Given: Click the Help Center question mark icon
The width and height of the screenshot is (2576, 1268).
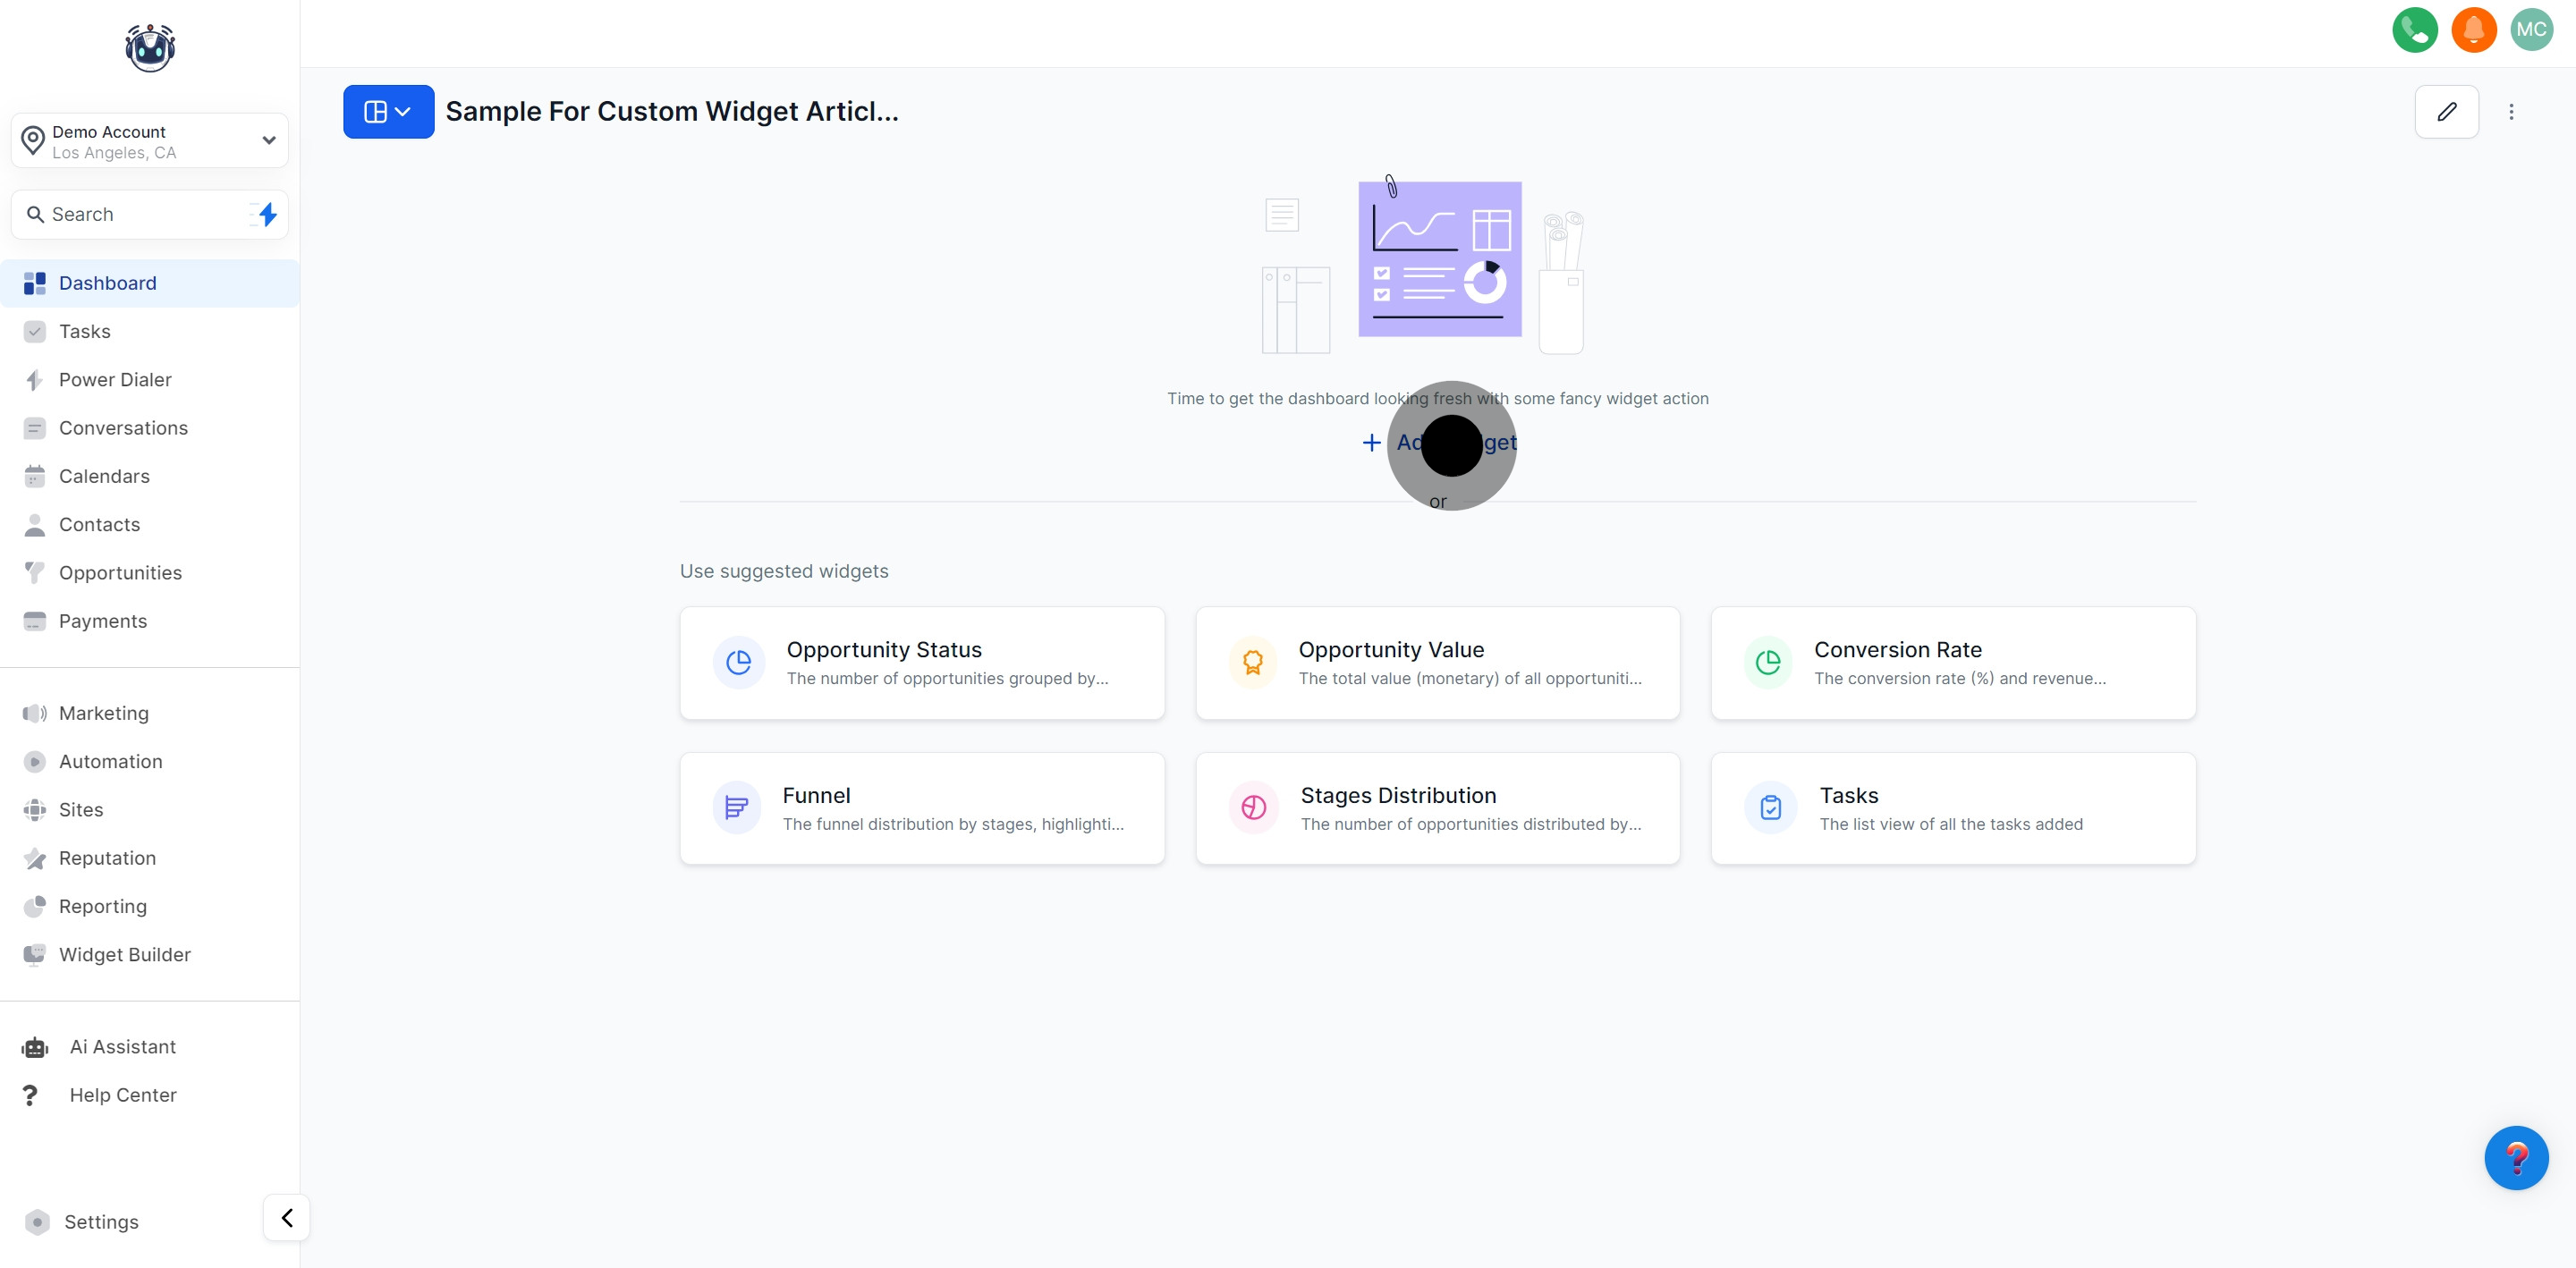Looking at the screenshot, I should click(x=30, y=1095).
